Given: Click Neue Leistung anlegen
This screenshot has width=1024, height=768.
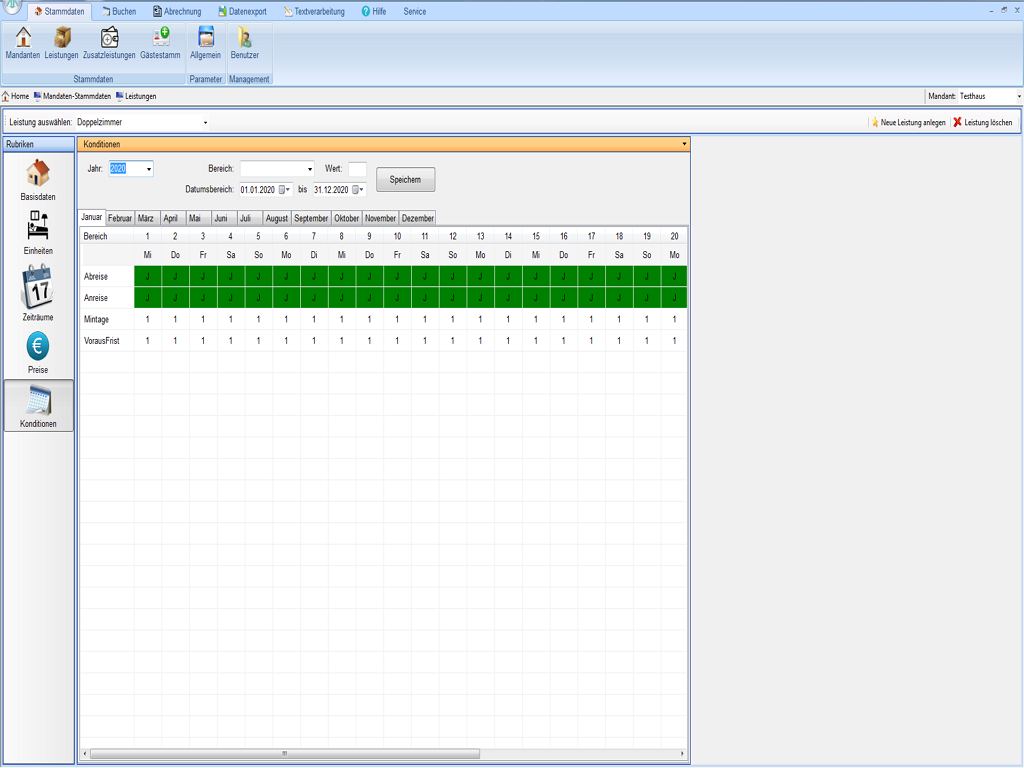Looking at the screenshot, I should point(907,122).
